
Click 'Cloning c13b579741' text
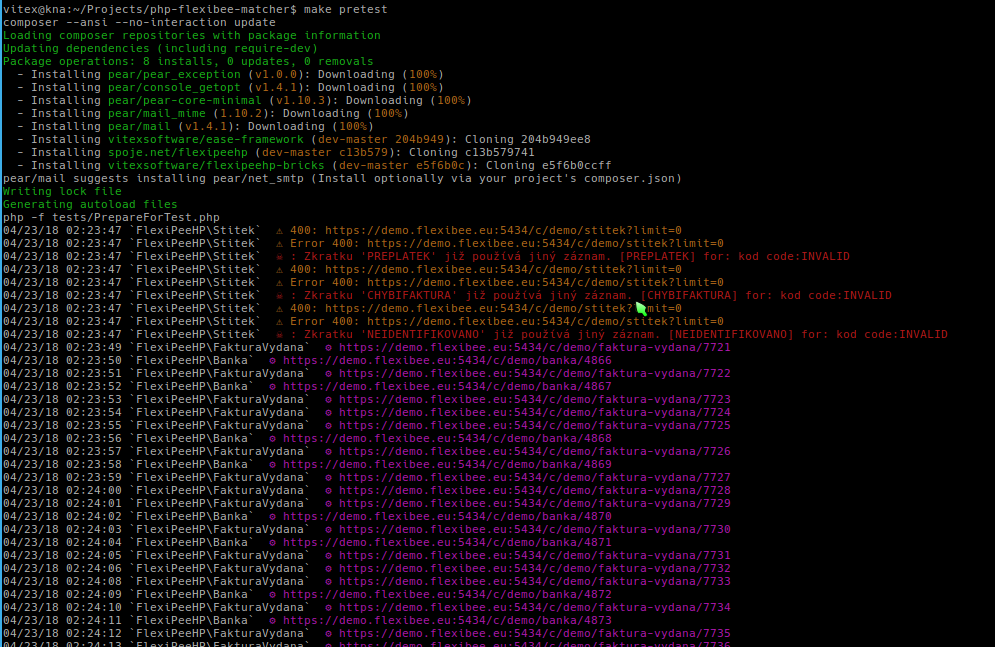[x=471, y=152]
